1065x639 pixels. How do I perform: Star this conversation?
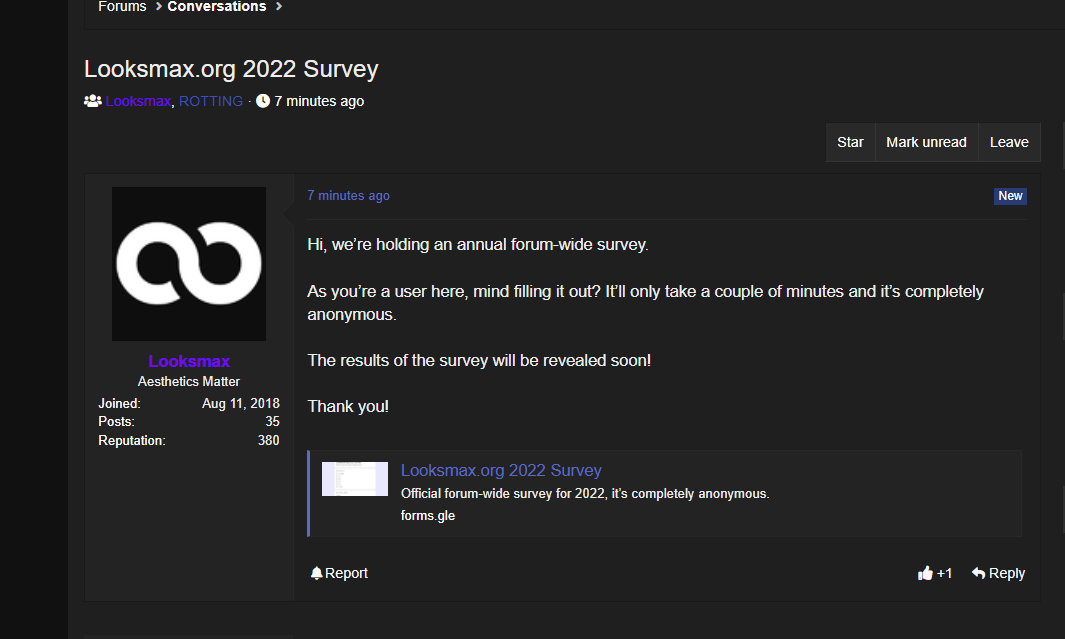pos(850,142)
